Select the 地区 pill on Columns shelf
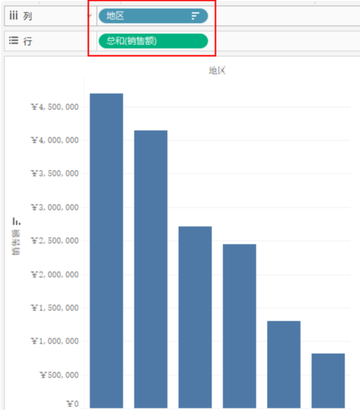The image size is (360, 410). [x=153, y=16]
